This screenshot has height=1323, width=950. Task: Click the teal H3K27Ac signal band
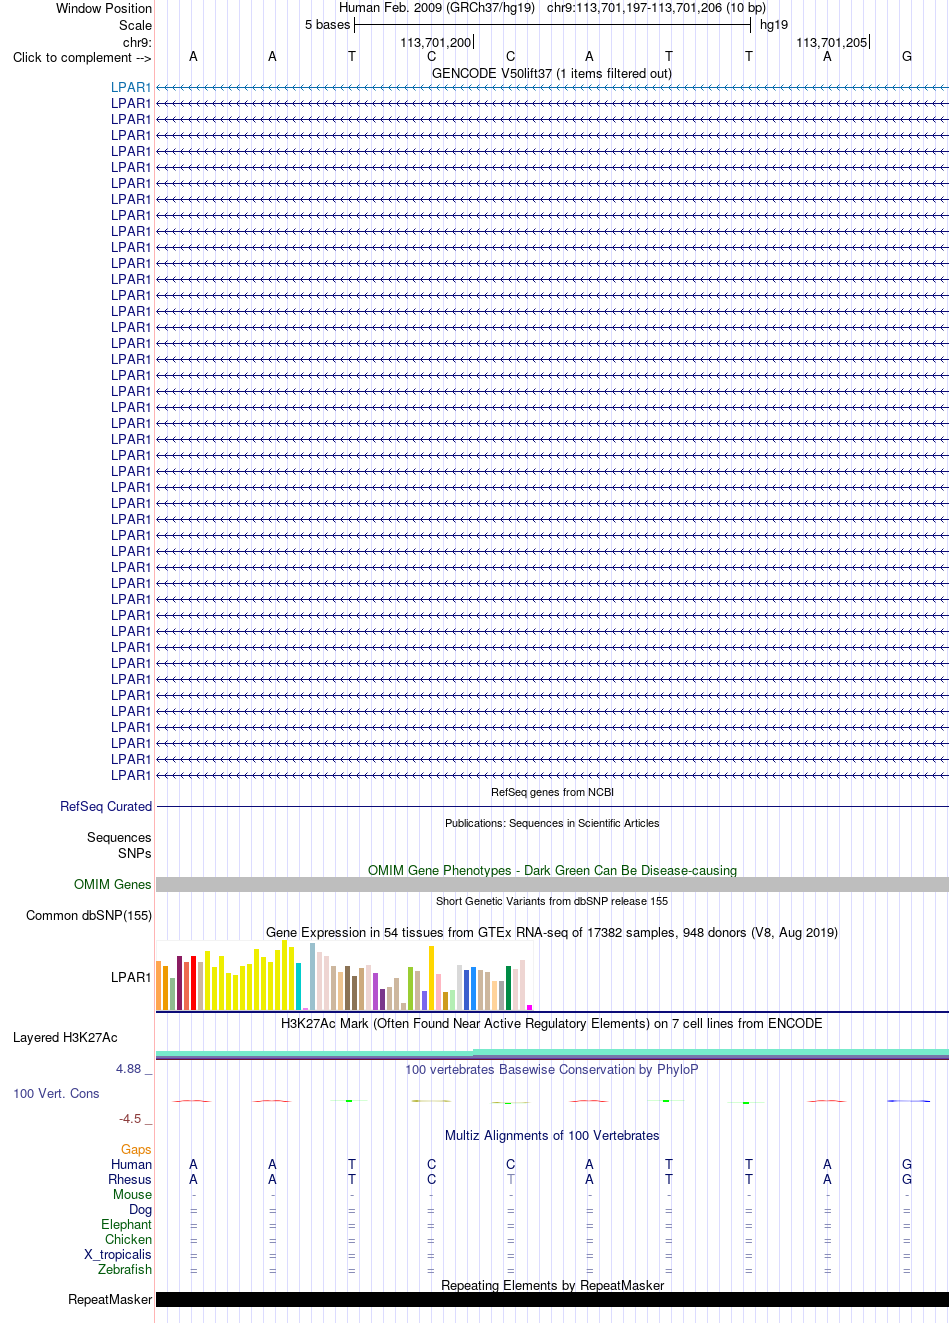552,1053
